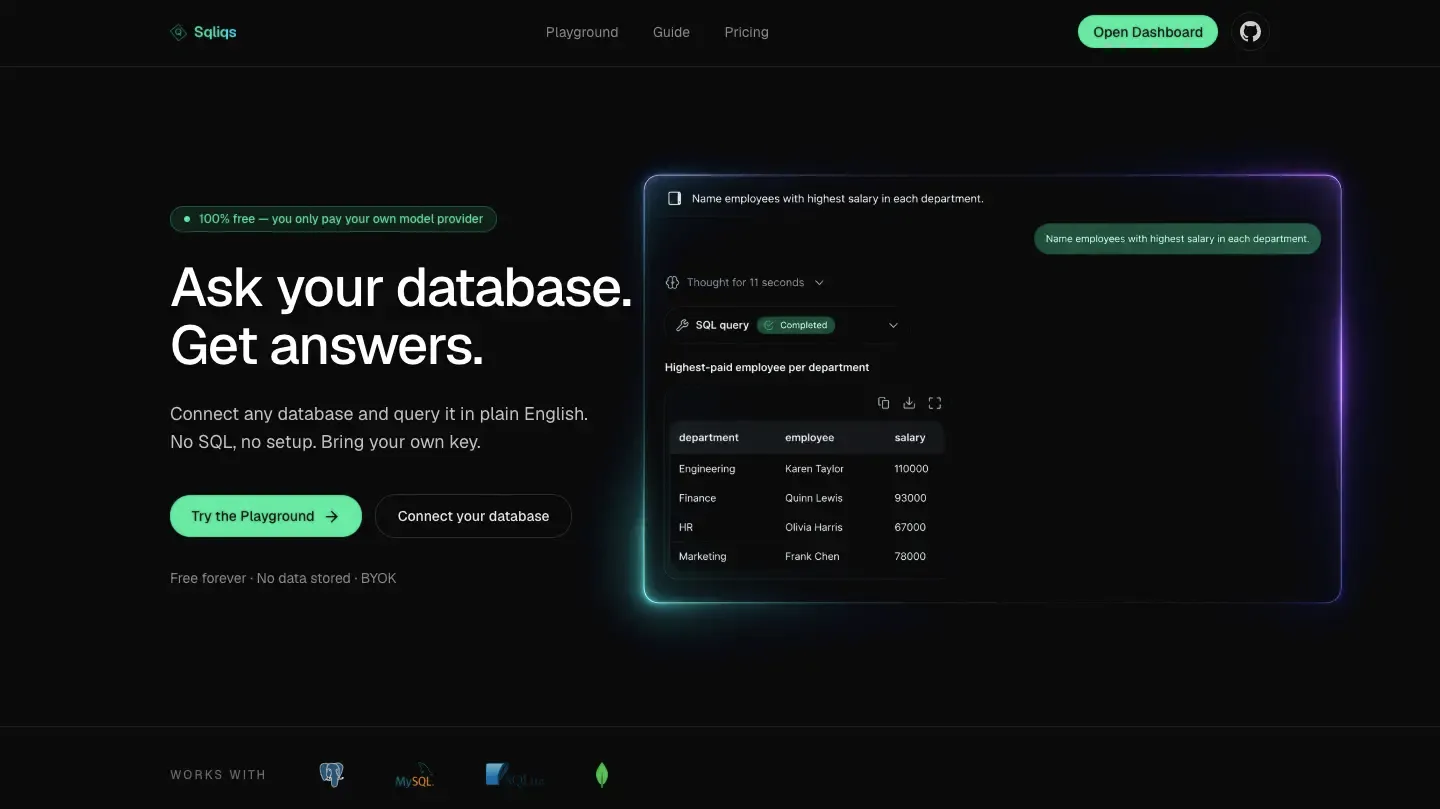Image resolution: width=1440 pixels, height=809 pixels.
Task: Click the Highest-paid employee per department heading
Action: point(767,367)
